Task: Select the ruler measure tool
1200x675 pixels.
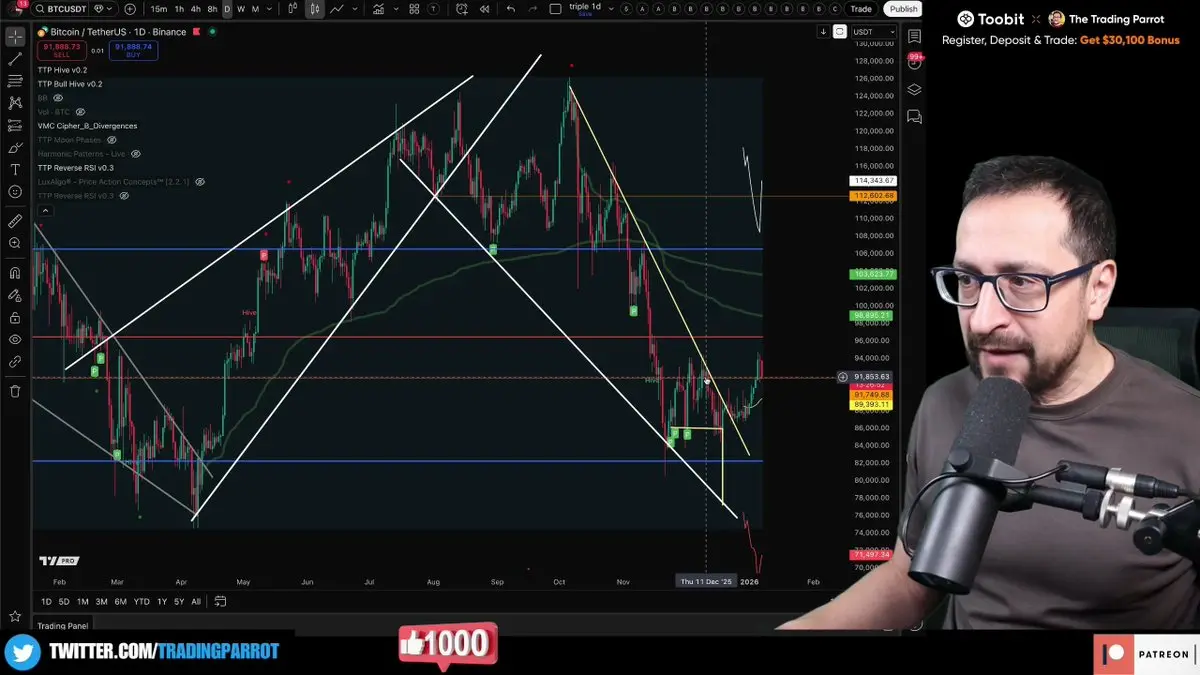Action: click(x=15, y=220)
